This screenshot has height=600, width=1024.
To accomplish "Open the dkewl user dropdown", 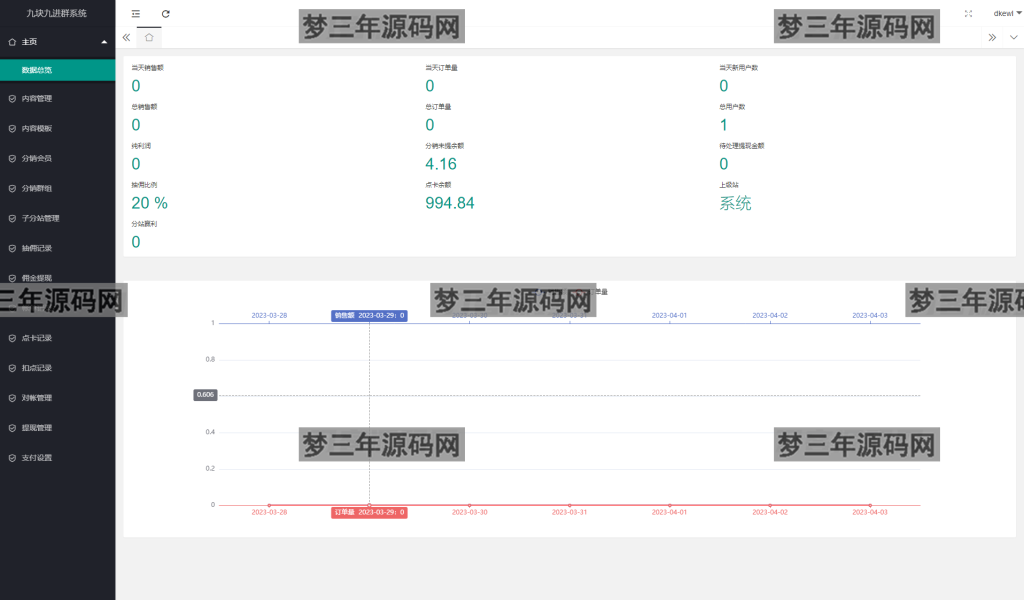I will click(1008, 14).
